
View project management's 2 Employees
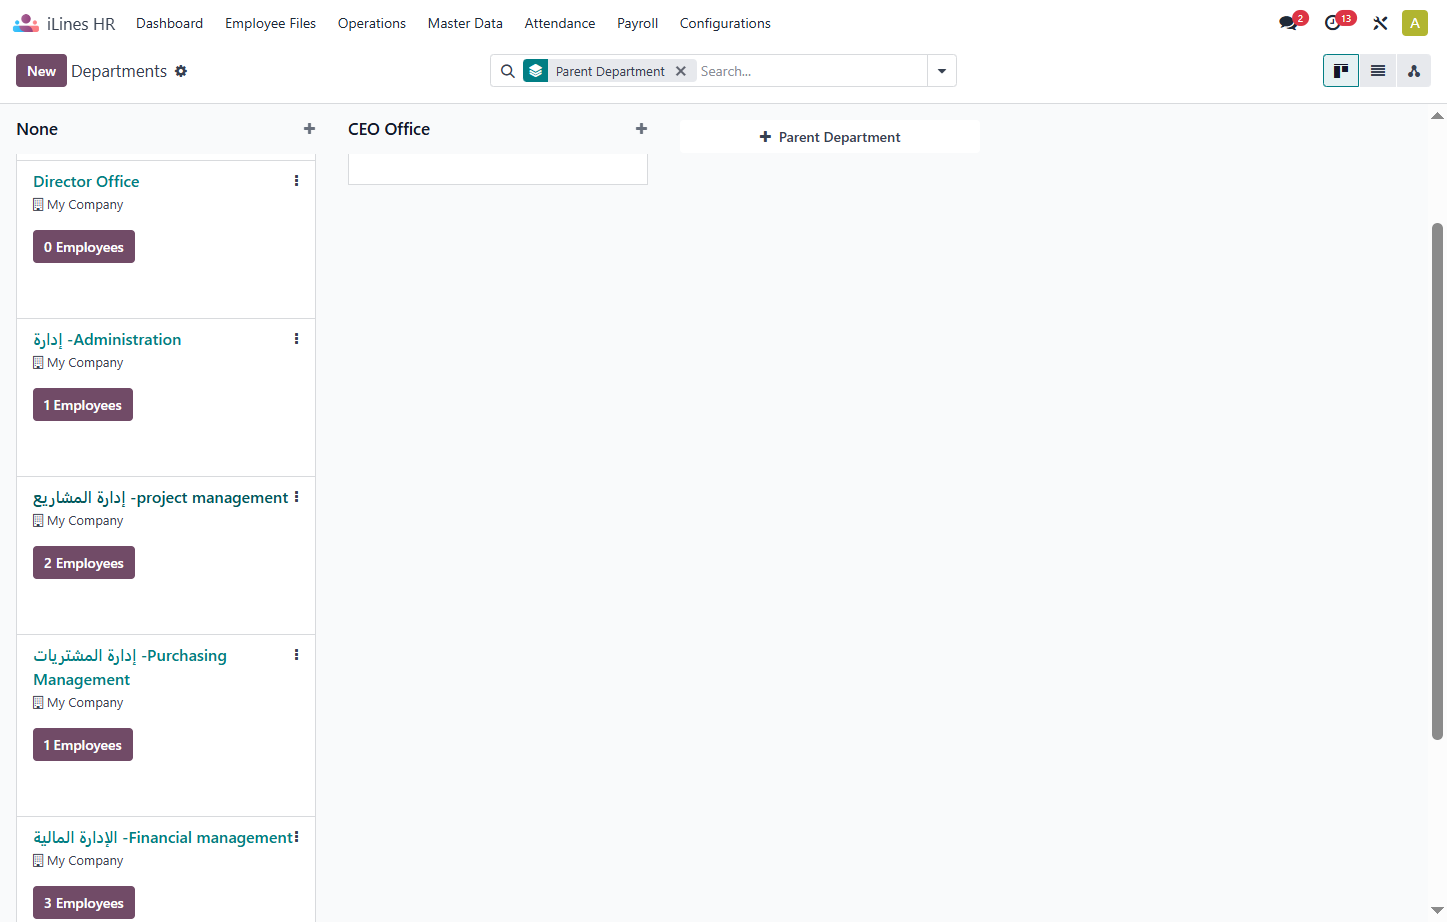pyautogui.click(x=84, y=563)
